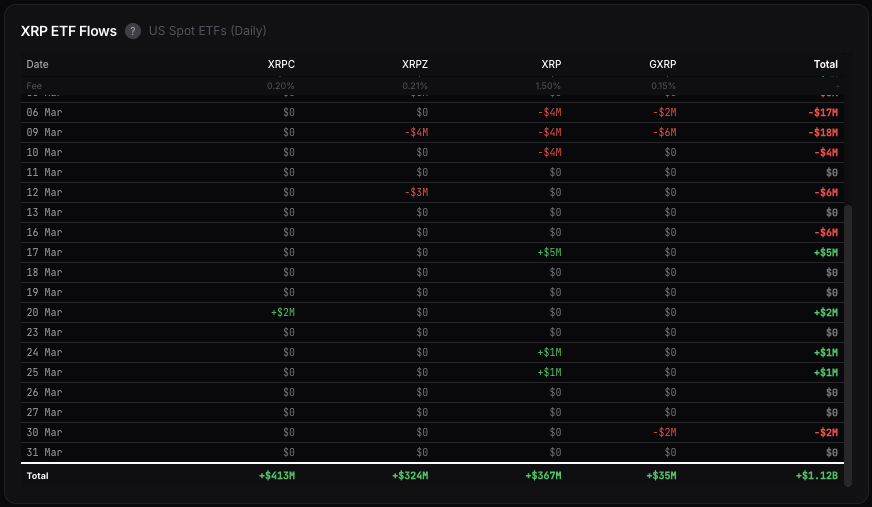872x507 pixels.
Task: Click the 12 Mar date cell
Action: pyautogui.click(x=44, y=192)
